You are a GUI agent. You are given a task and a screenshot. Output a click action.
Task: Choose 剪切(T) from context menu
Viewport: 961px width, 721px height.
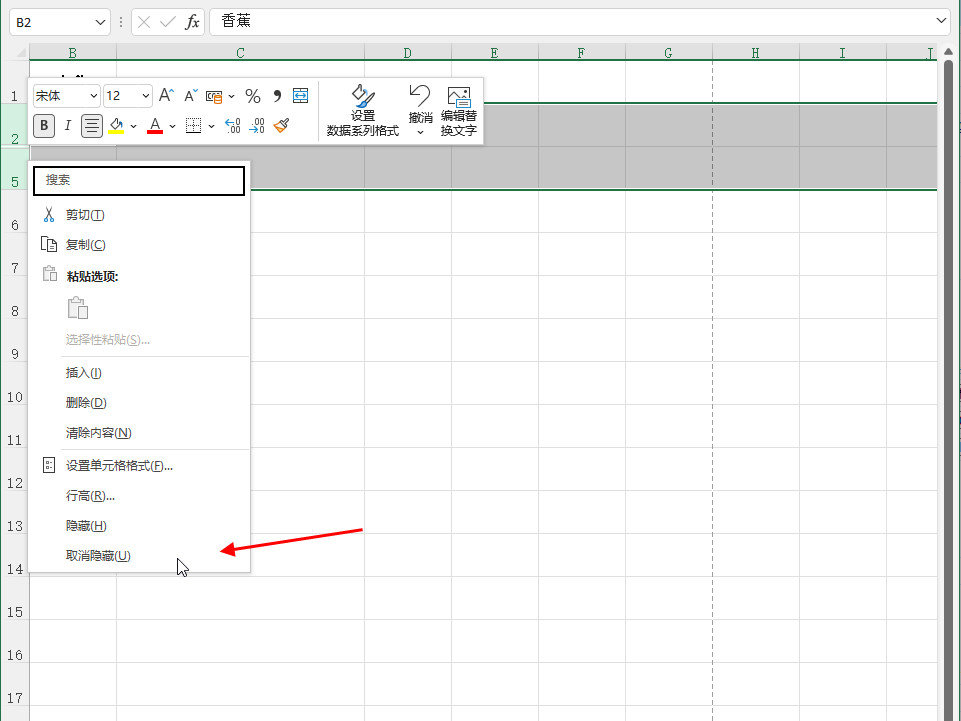click(140, 215)
